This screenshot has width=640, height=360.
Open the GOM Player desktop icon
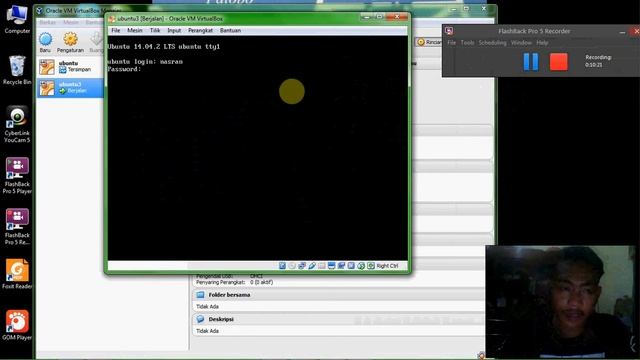coord(17,325)
